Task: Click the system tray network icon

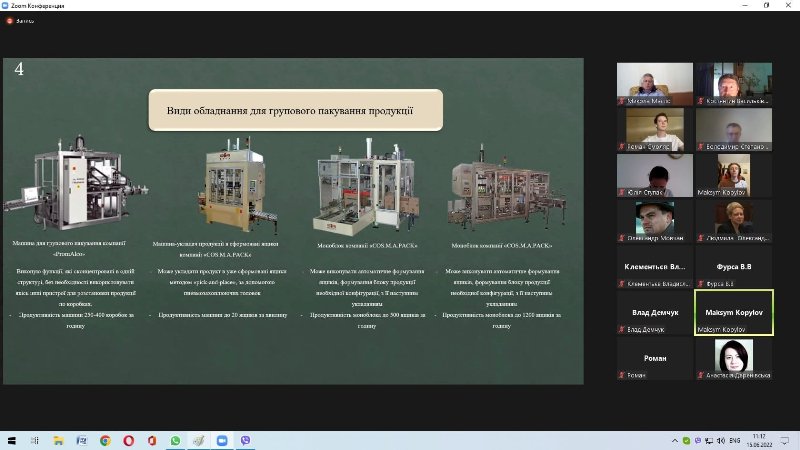Action: click(x=709, y=440)
